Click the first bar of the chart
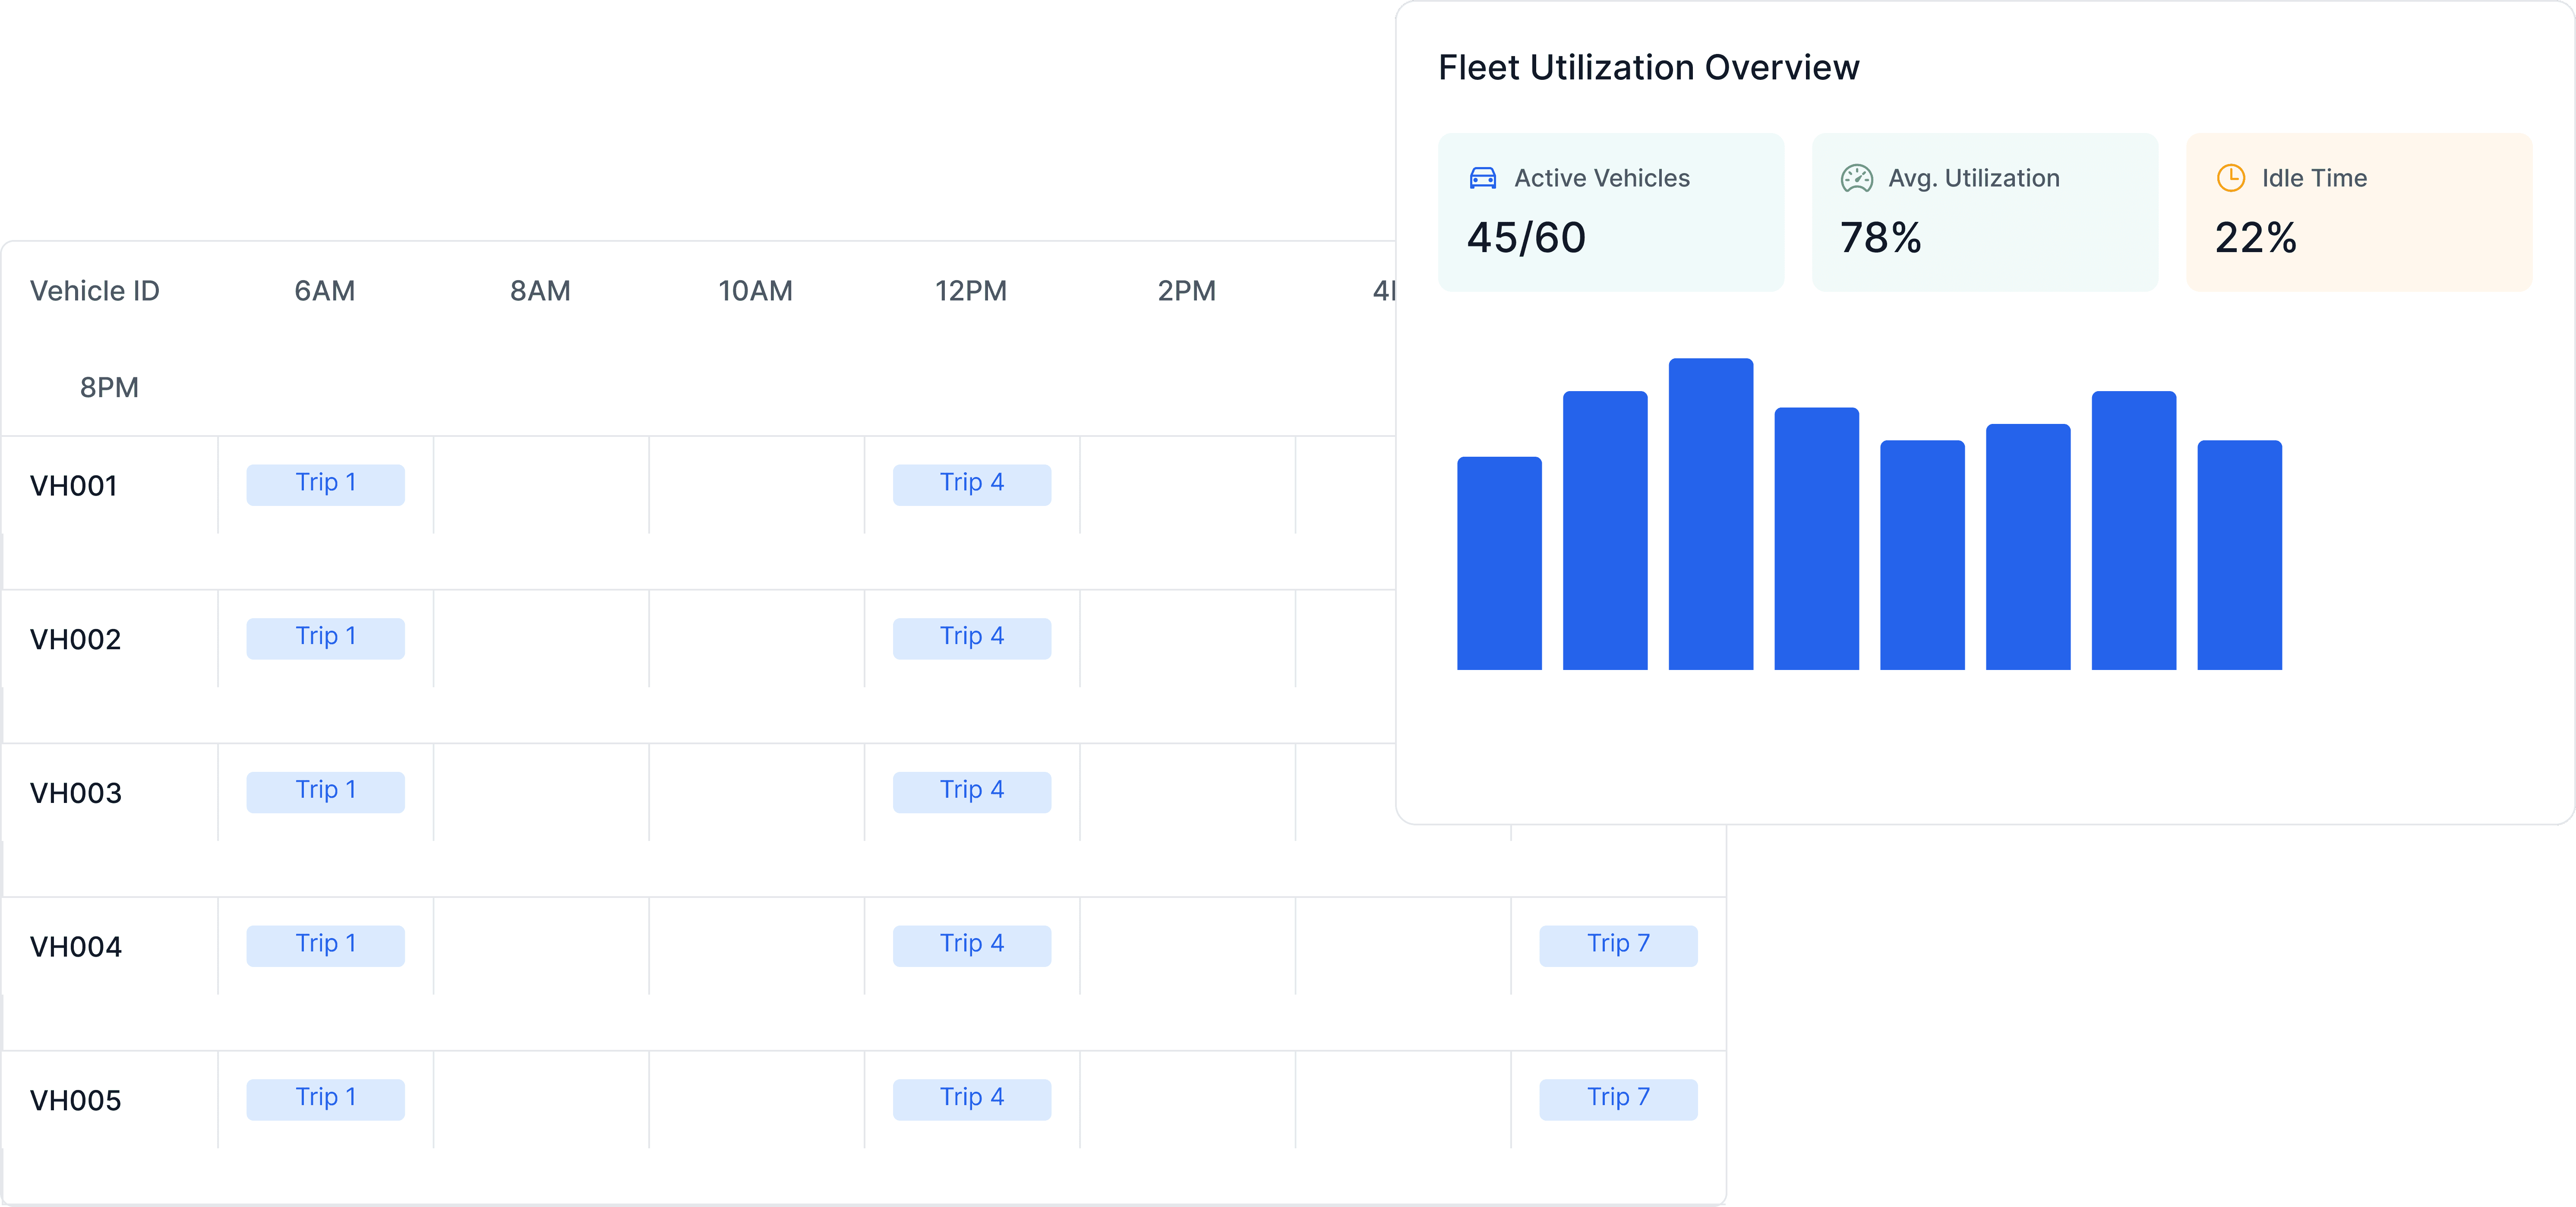 [x=1498, y=563]
